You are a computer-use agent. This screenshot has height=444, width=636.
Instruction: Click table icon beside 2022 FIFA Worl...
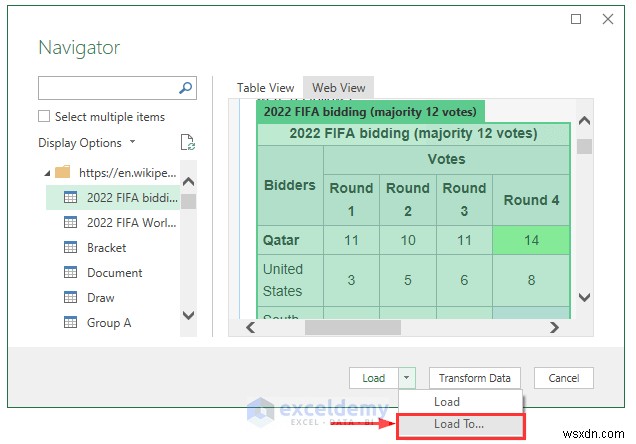[x=71, y=222]
